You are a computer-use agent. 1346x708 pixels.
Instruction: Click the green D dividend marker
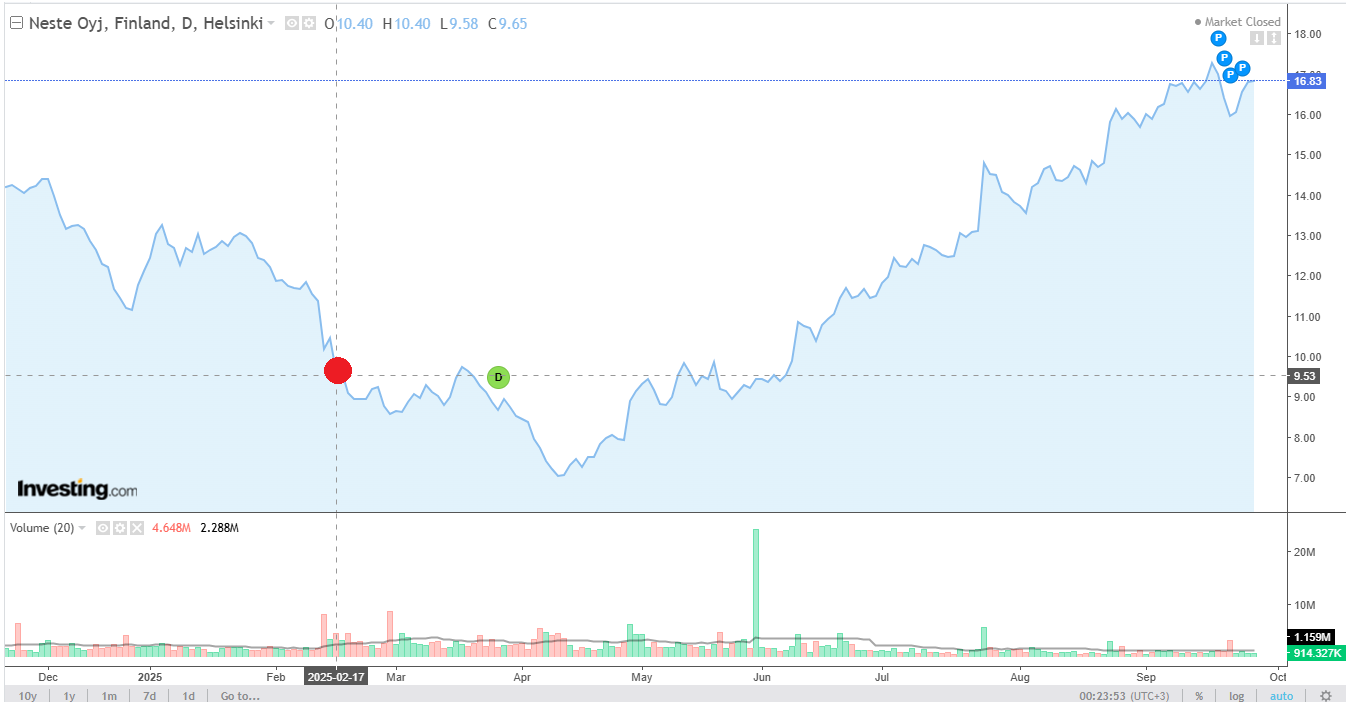[x=498, y=377]
